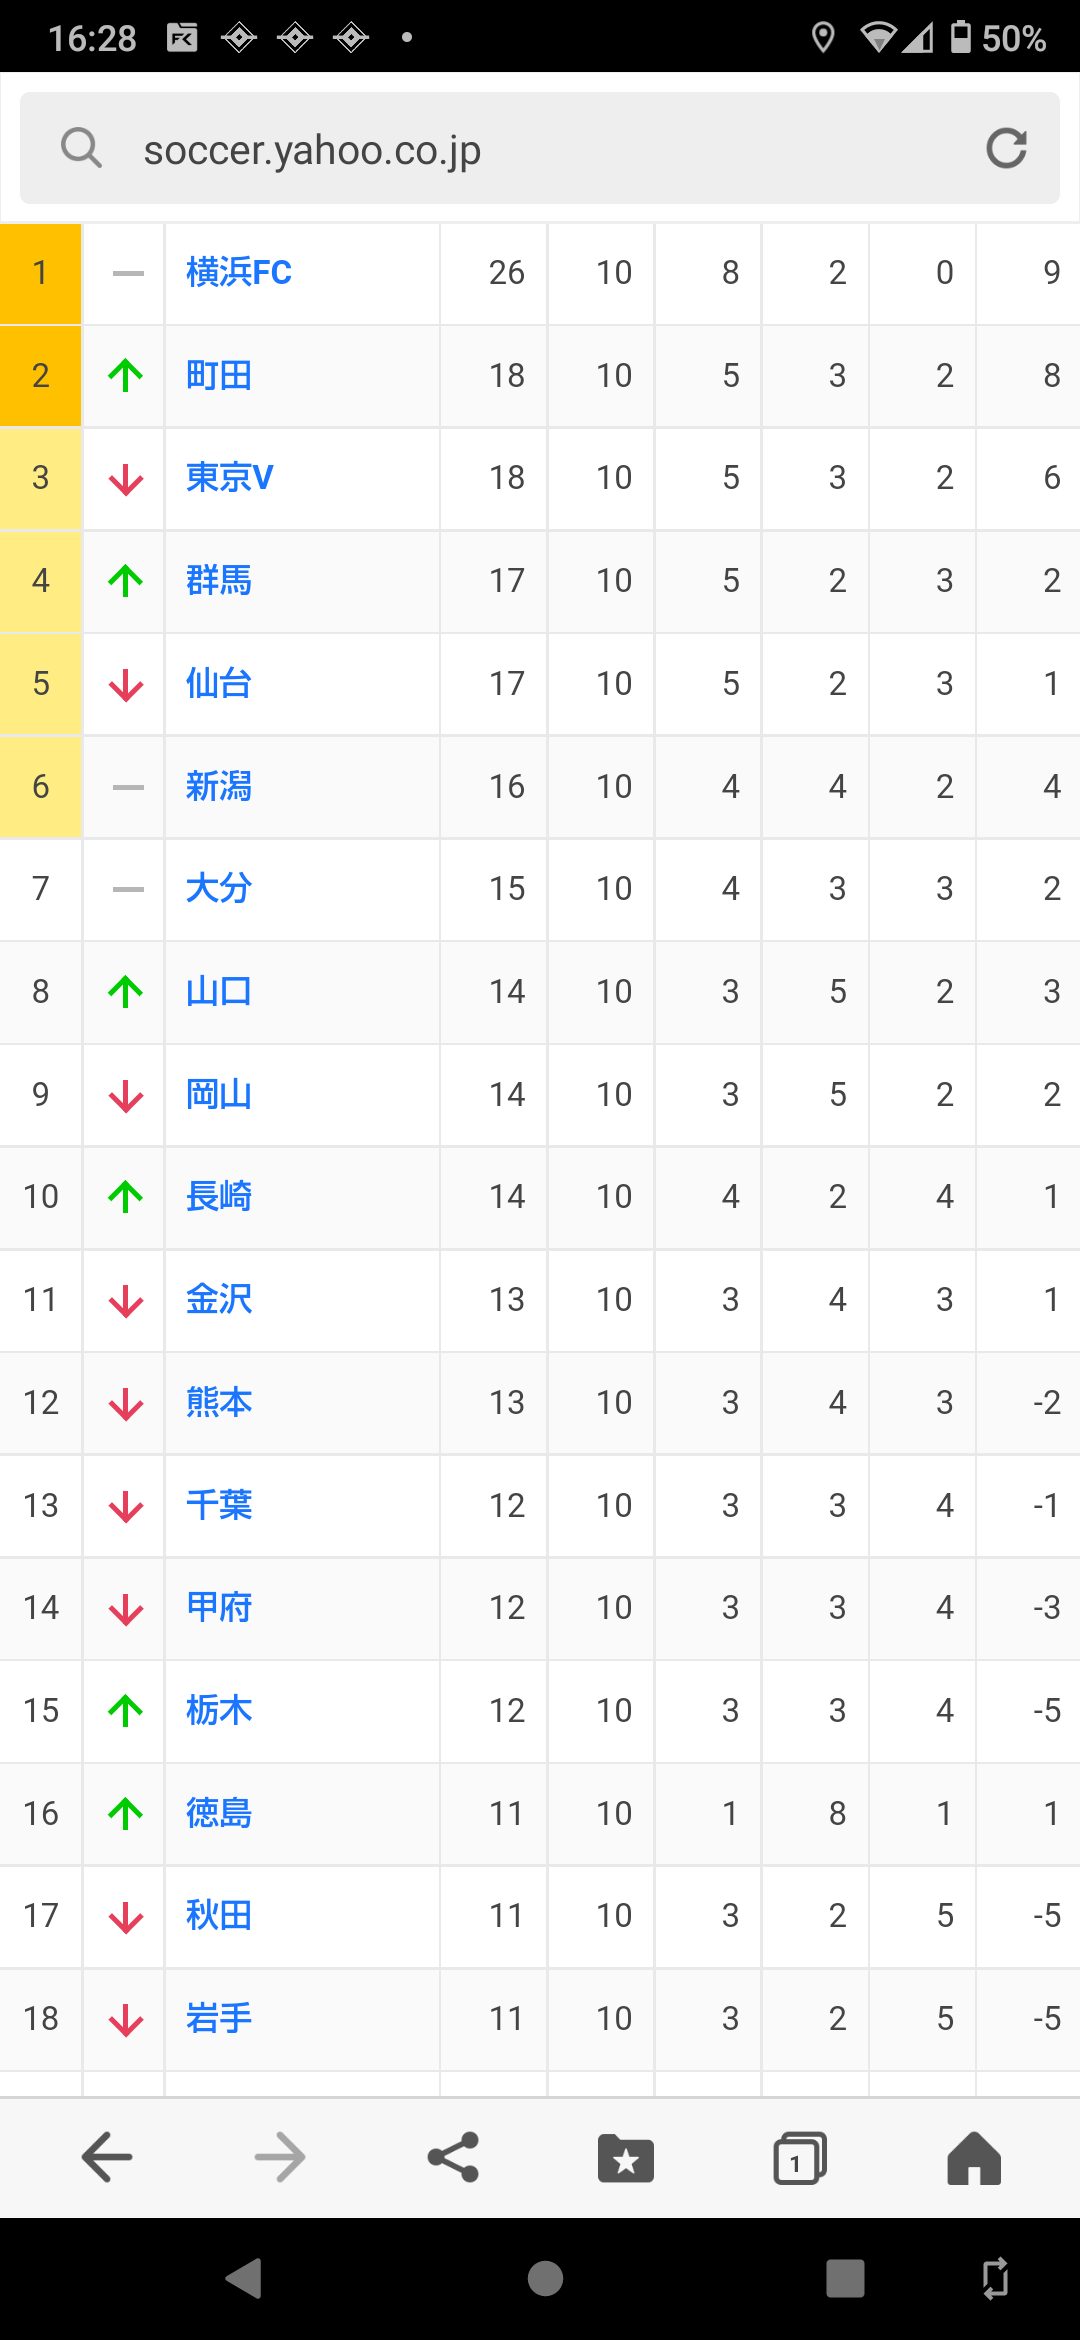The width and height of the screenshot is (1080, 2340).
Task: Tap the Android recent apps square
Action: pyautogui.click(x=845, y=2279)
